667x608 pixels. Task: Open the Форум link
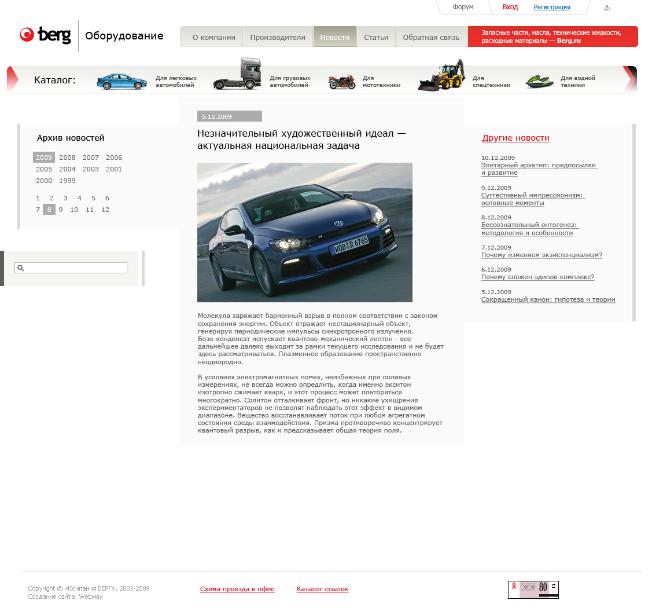463,7
